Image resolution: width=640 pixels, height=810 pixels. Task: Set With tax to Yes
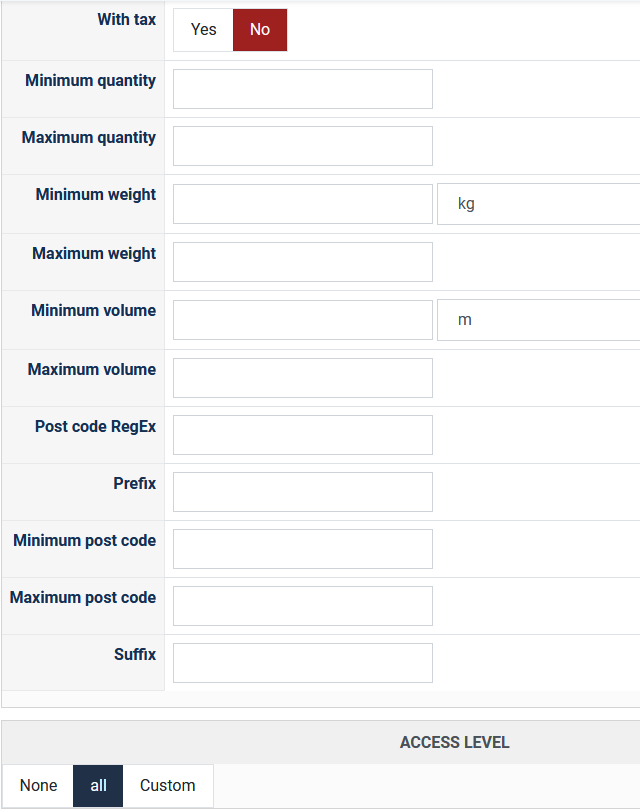[x=203, y=30]
